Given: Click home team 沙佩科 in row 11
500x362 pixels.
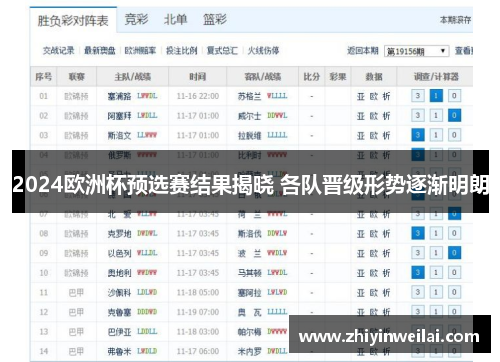Looking at the screenshot, I should pos(119,293).
